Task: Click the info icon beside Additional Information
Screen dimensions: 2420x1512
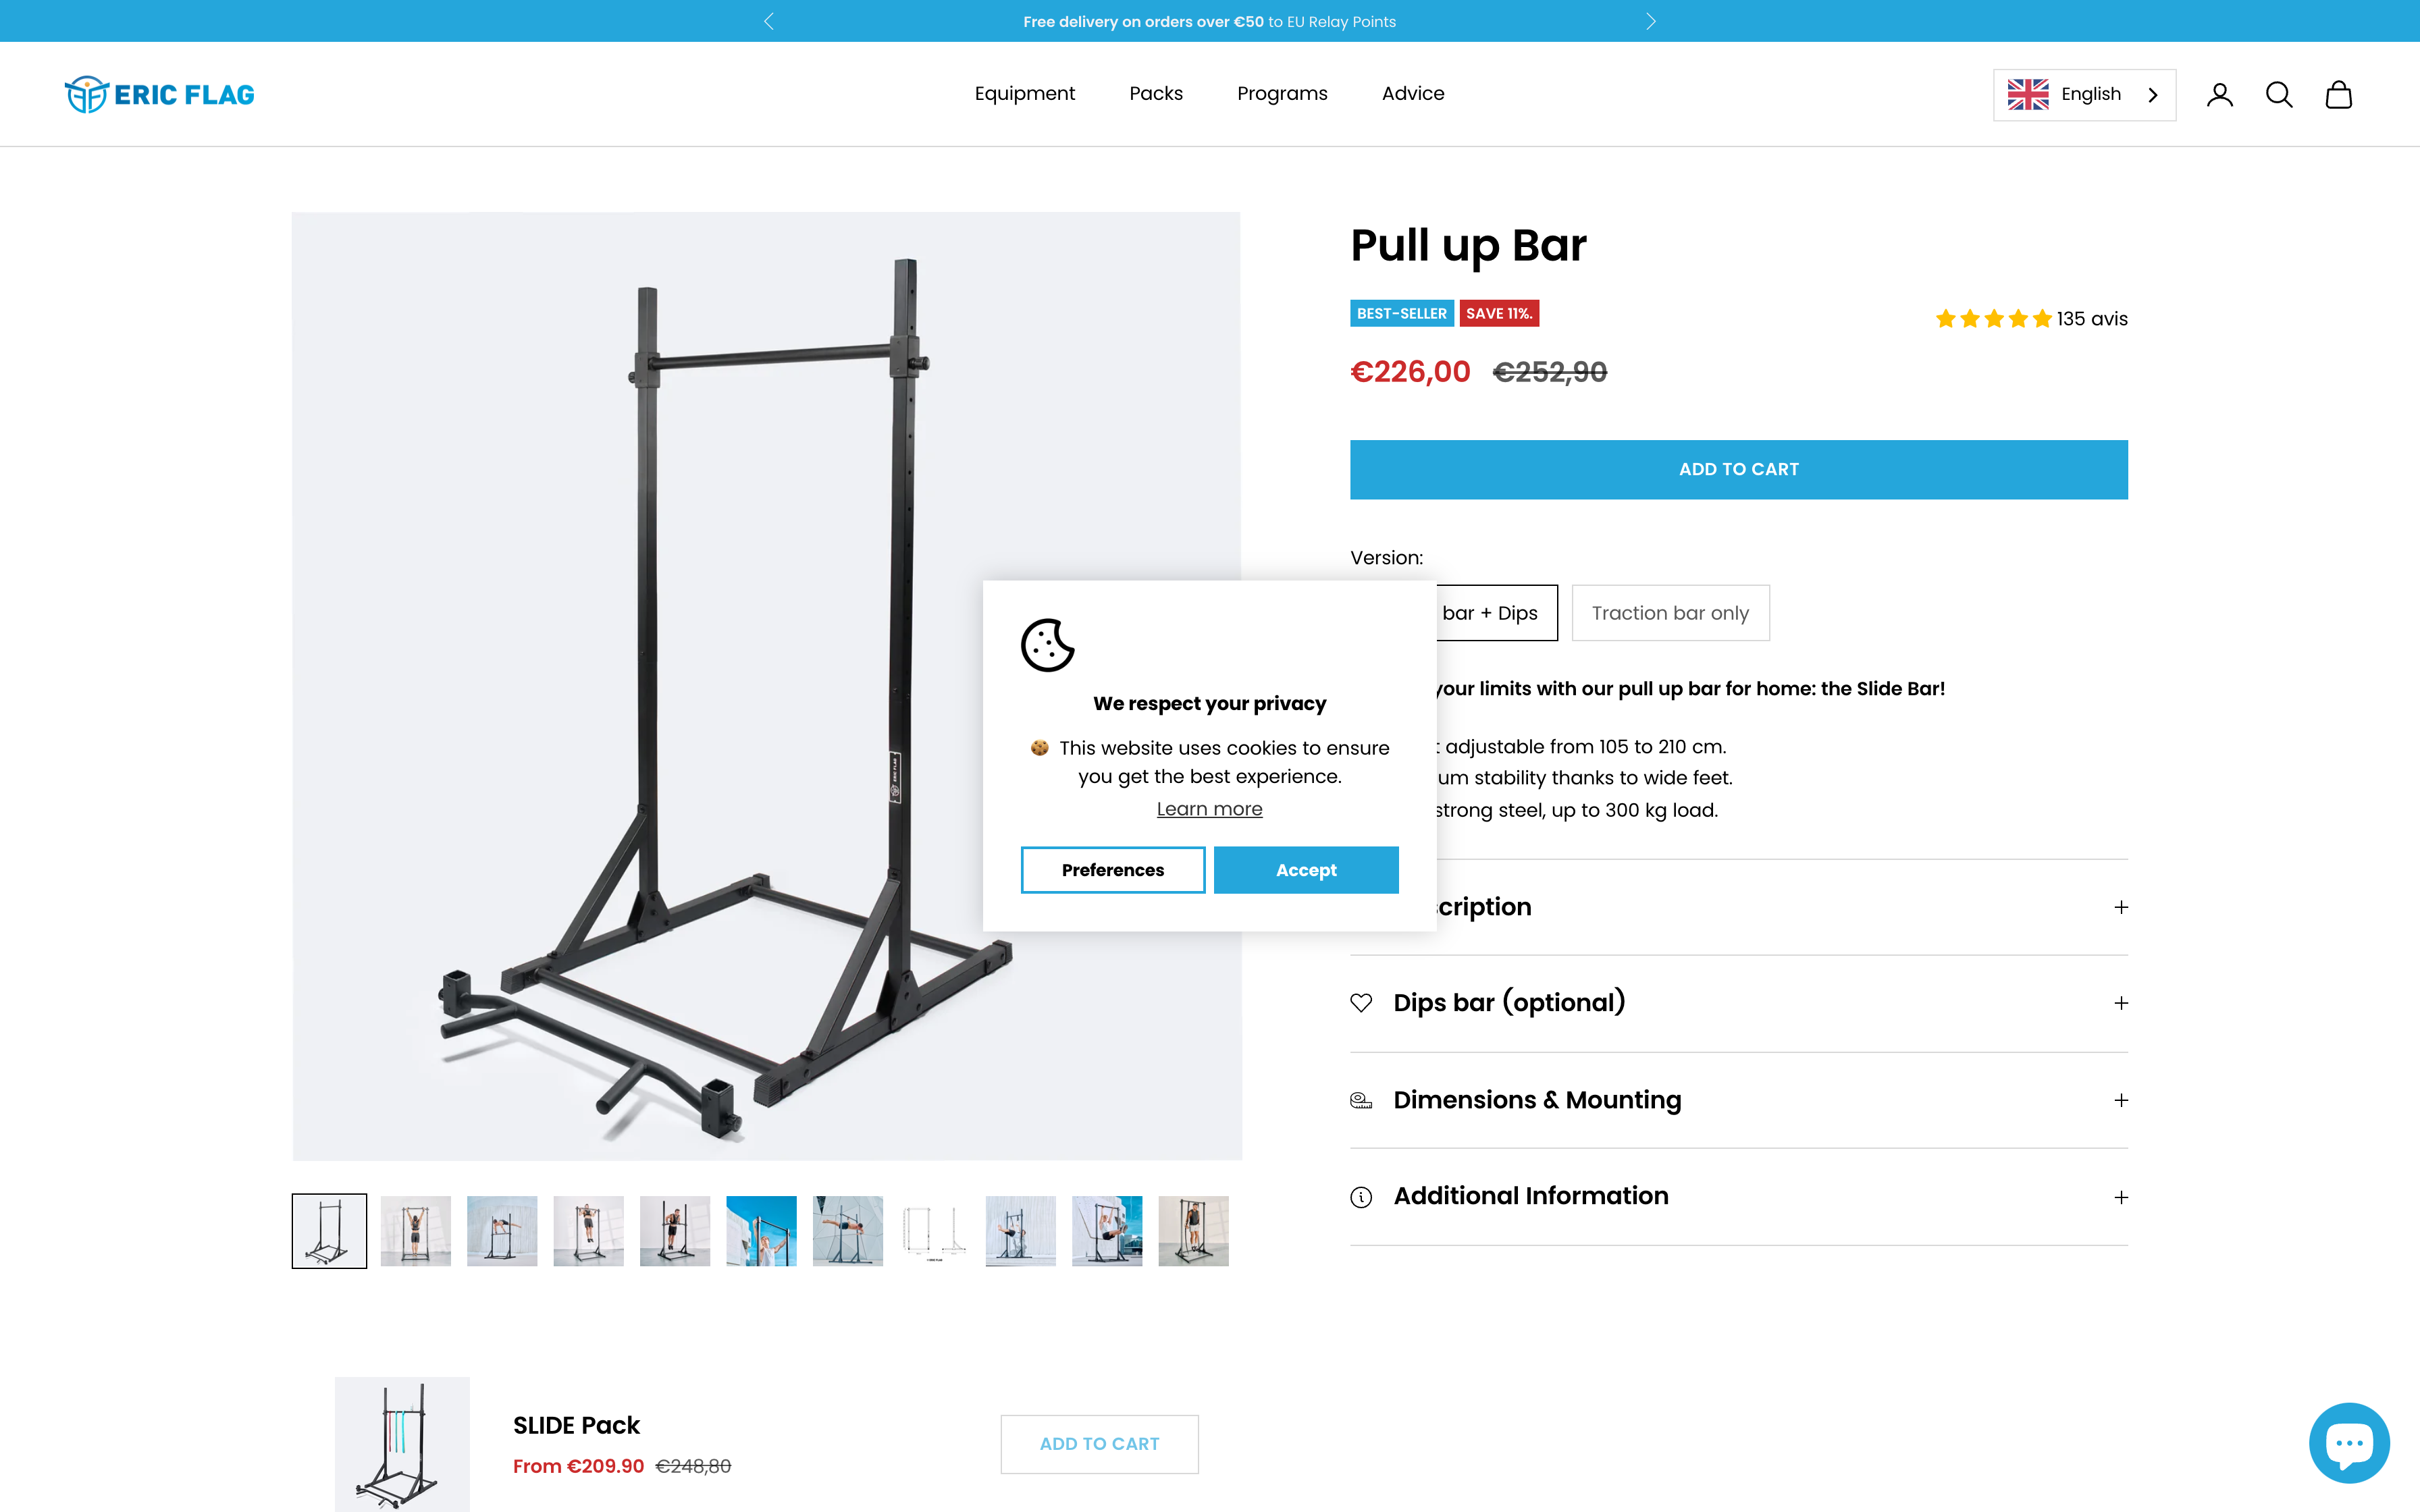Action: click(x=1362, y=1196)
